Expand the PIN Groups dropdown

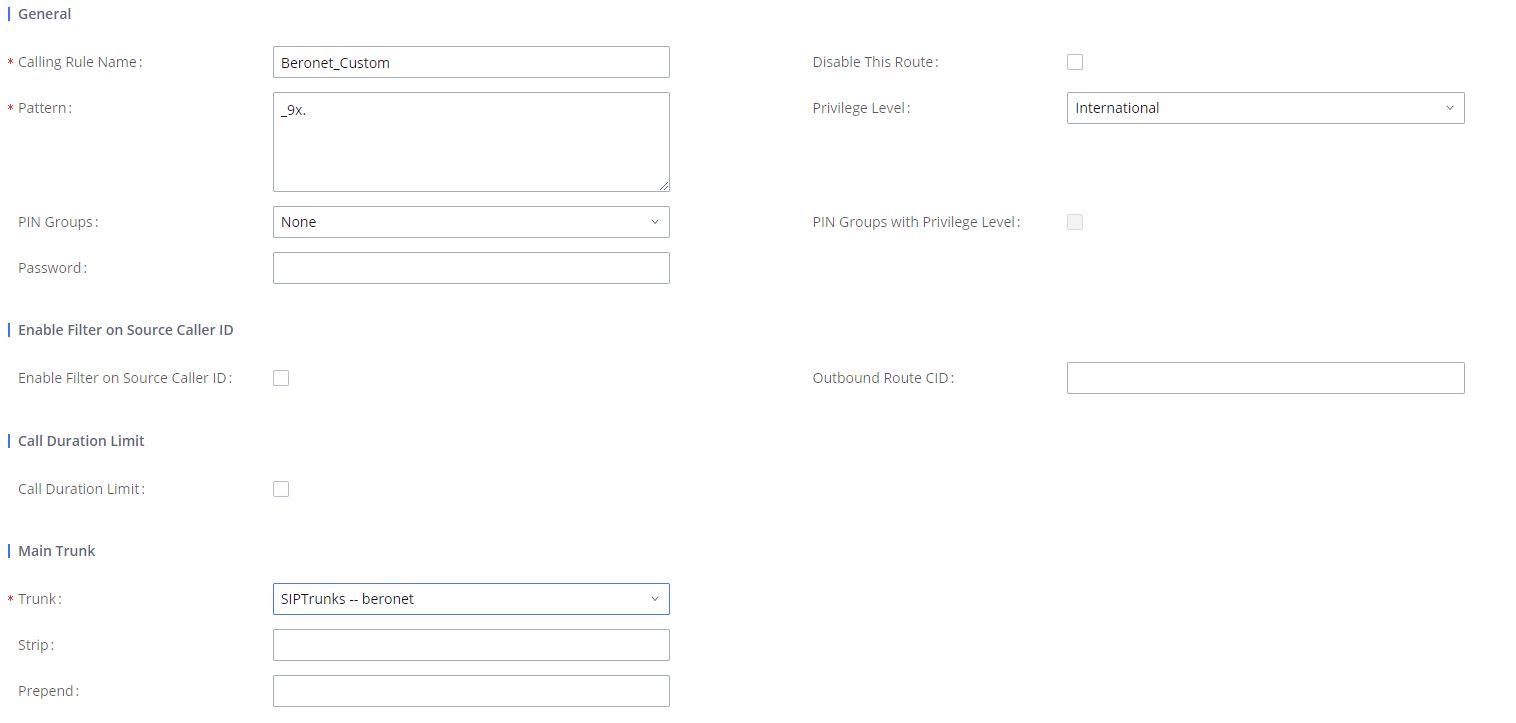coord(470,222)
